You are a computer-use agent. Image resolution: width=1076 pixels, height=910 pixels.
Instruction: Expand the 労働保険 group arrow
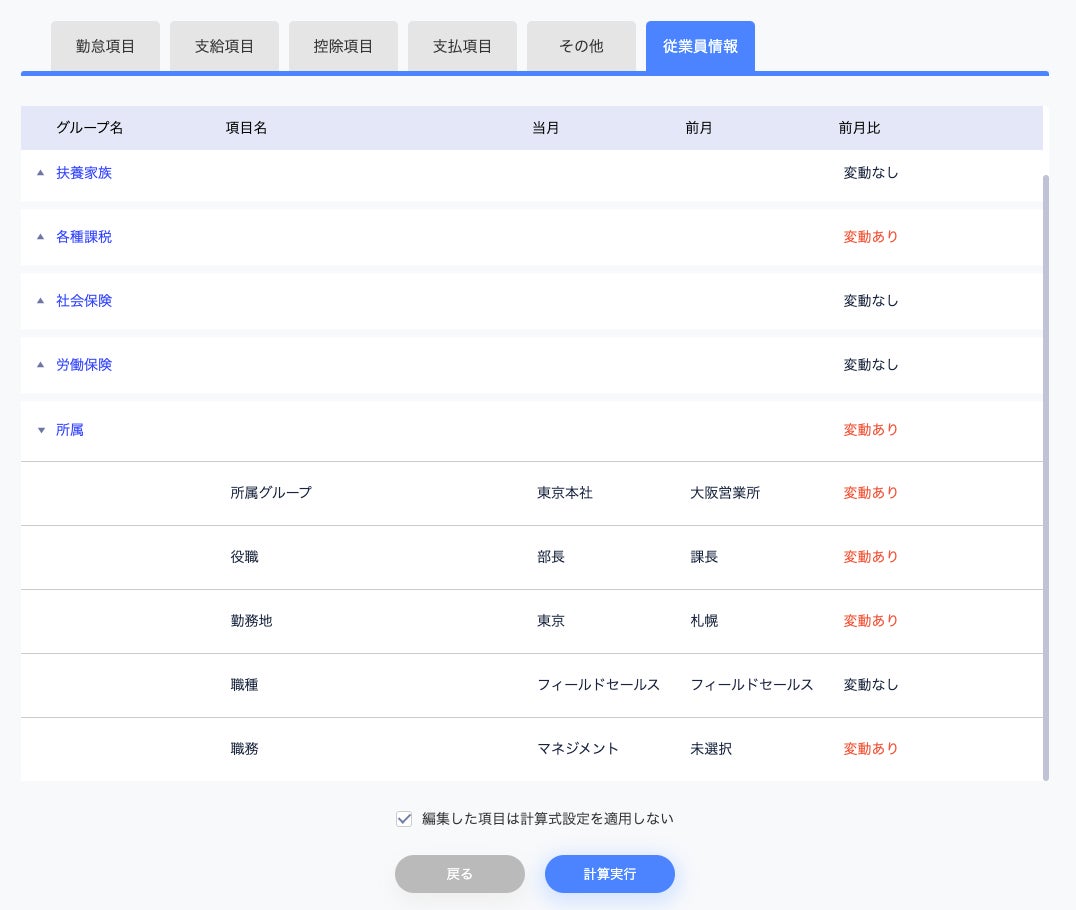pos(40,364)
